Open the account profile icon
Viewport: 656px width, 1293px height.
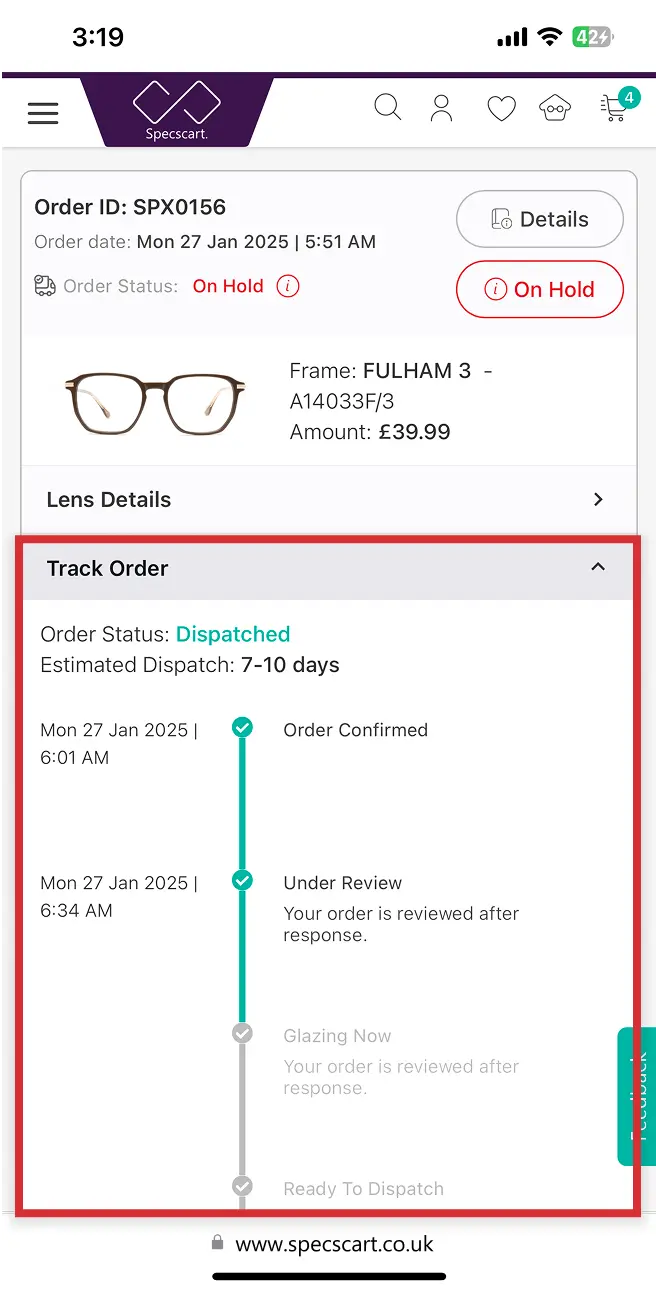pos(441,107)
